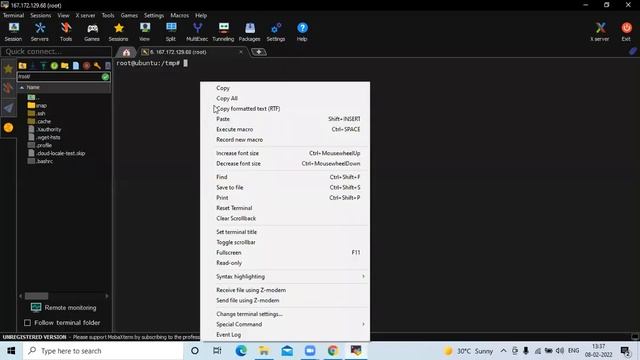
Task: Open the Help question mark icon
Action: pyautogui.click(x=302, y=32)
